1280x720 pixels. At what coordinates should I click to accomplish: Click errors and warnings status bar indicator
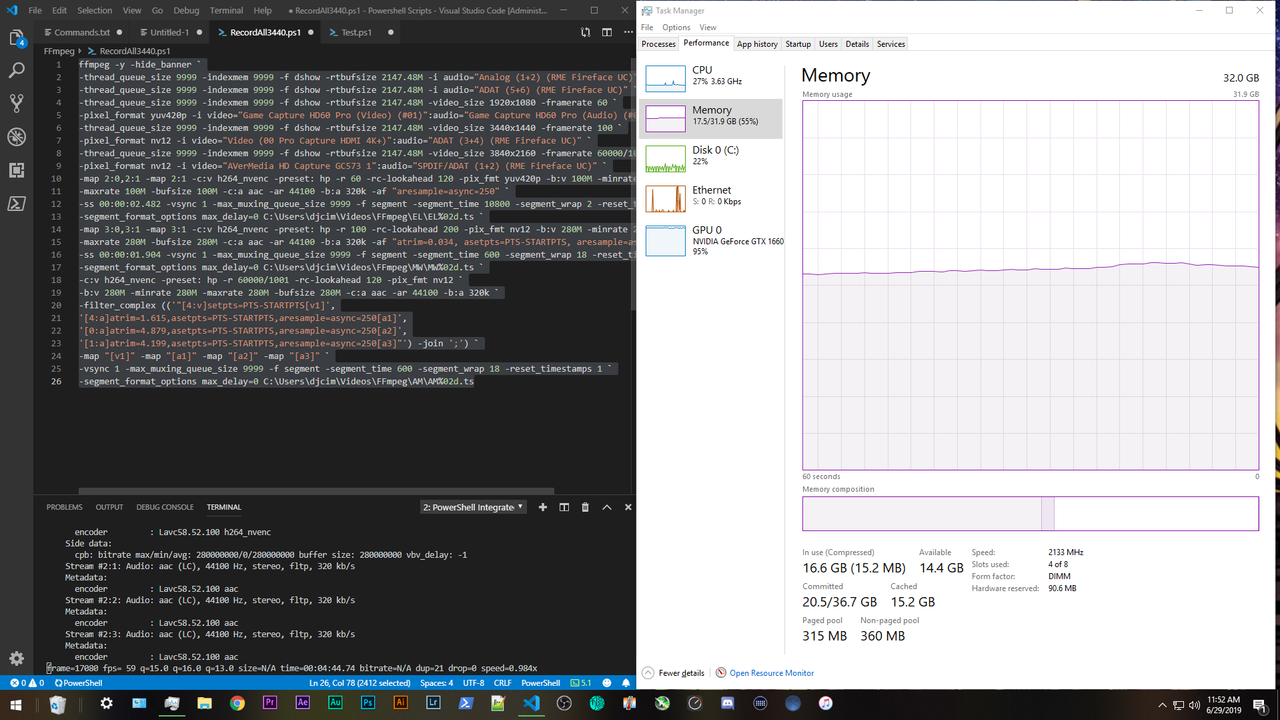click(x=26, y=683)
